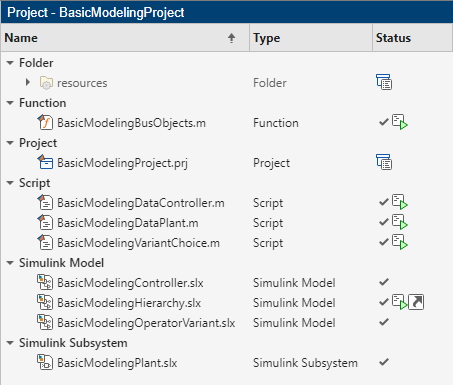Click the Project - BasicModelingProject title bar
This screenshot has width=453, height=385.
(226, 12)
